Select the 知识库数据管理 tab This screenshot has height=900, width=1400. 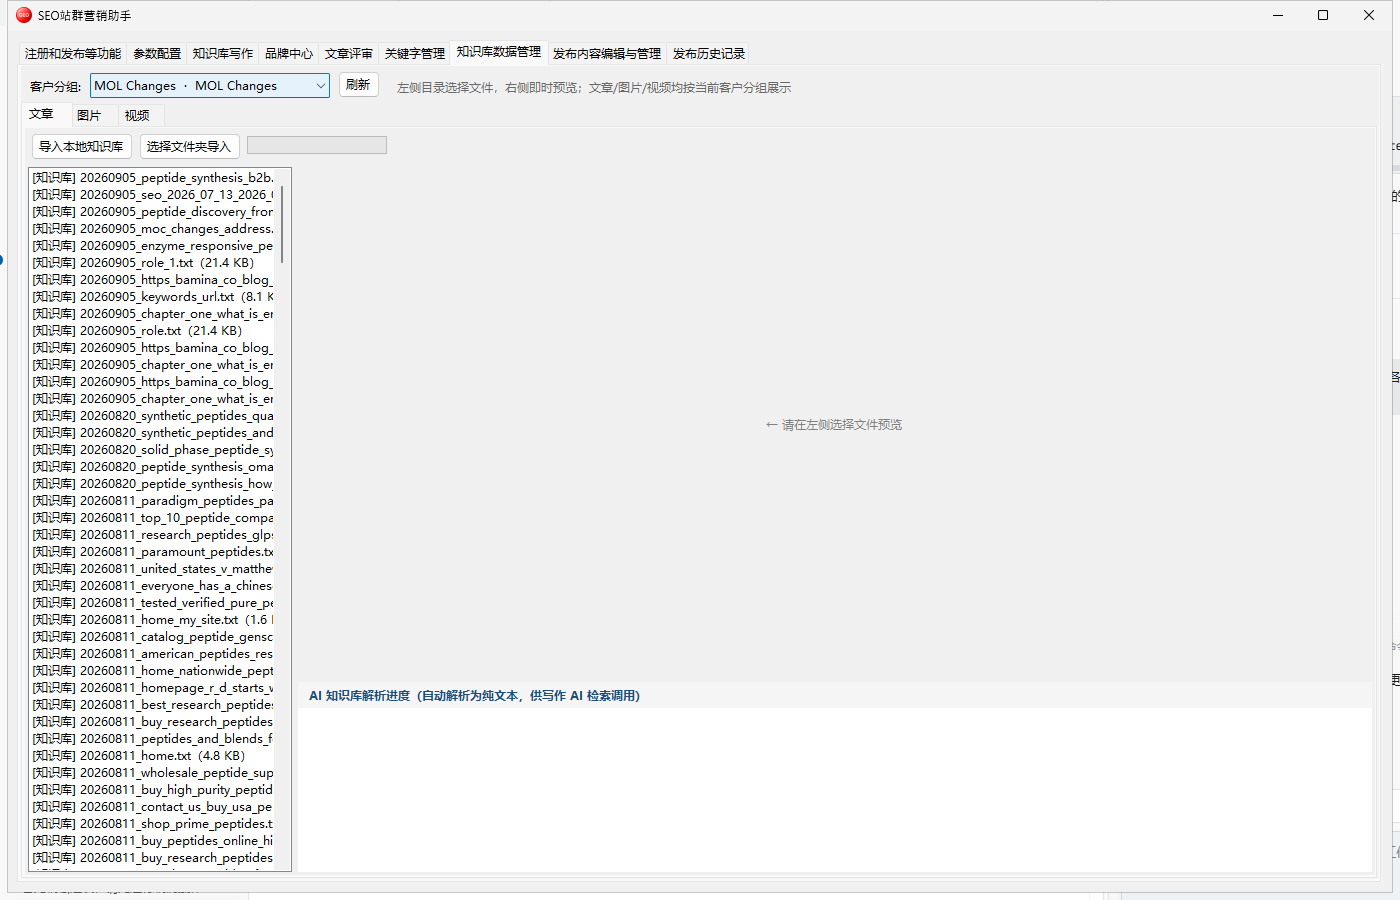pyautogui.click(x=499, y=52)
